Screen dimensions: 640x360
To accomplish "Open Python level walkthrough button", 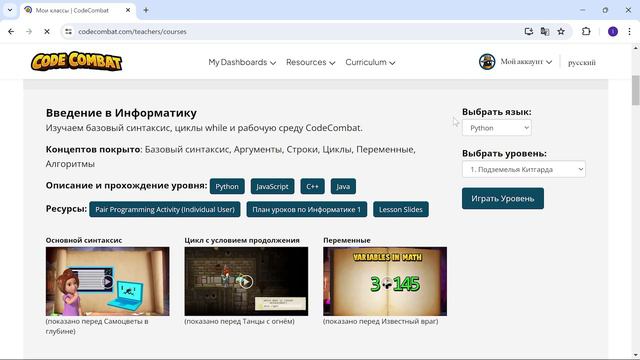I will 227,186.
